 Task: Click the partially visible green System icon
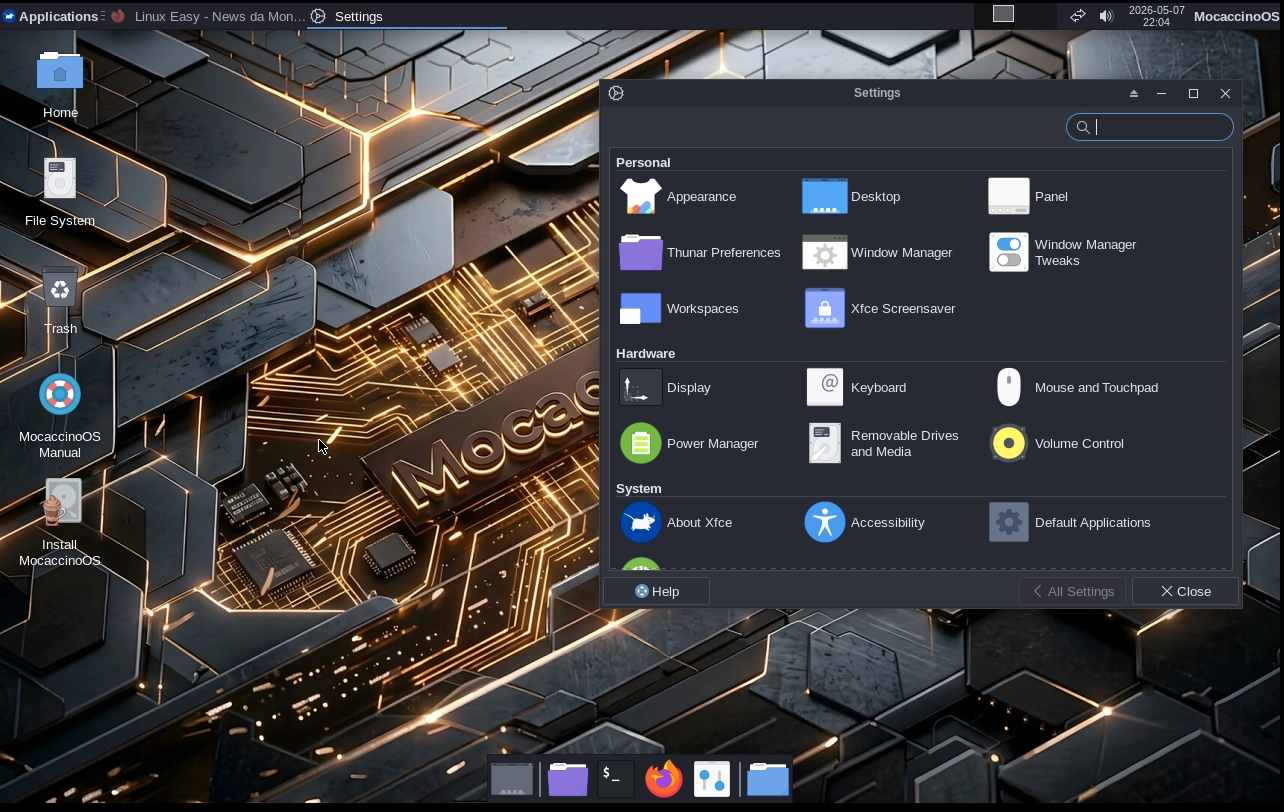[641, 564]
